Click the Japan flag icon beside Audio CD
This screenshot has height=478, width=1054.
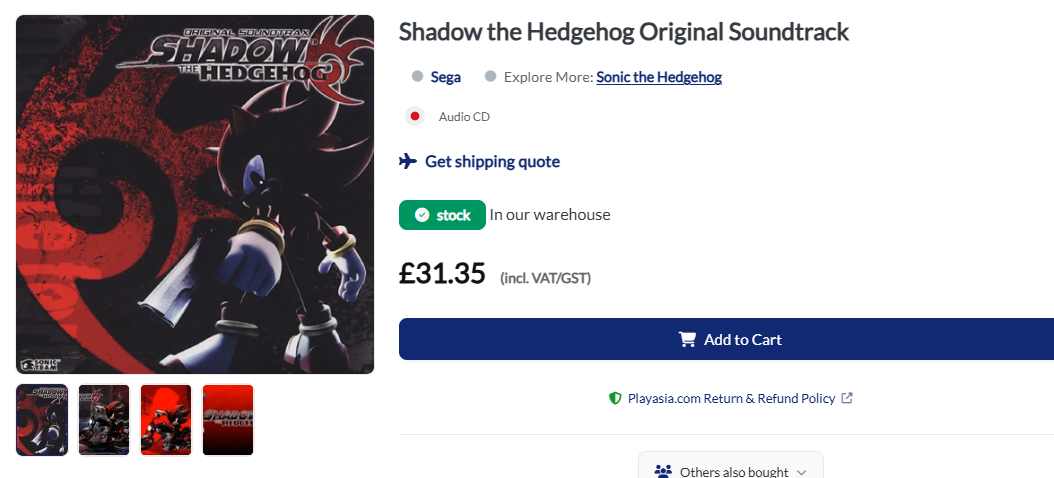(415, 116)
